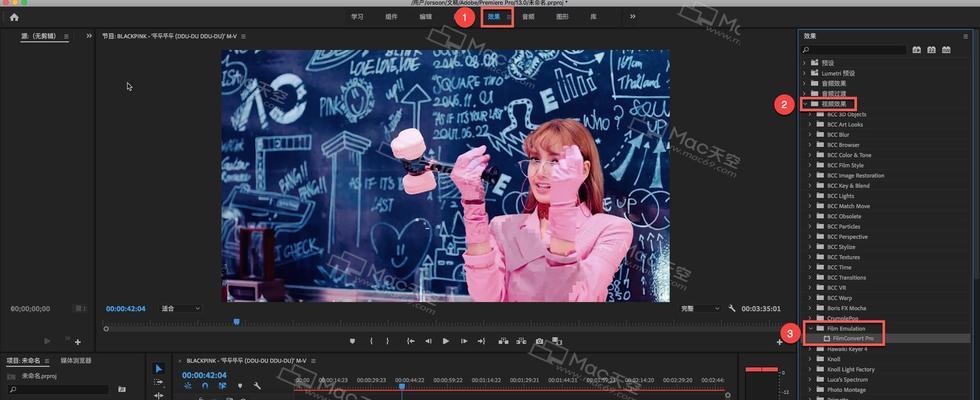The image size is (980, 400).
Task: Mark Out point in program monitor
Action: click(x=388, y=341)
